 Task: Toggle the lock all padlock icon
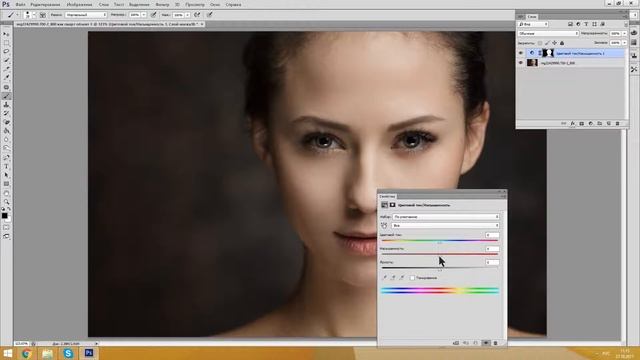pyautogui.click(x=562, y=43)
